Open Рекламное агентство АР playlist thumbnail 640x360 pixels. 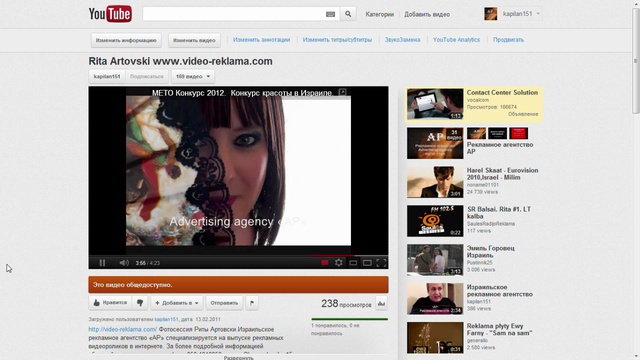(x=435, y=143)
